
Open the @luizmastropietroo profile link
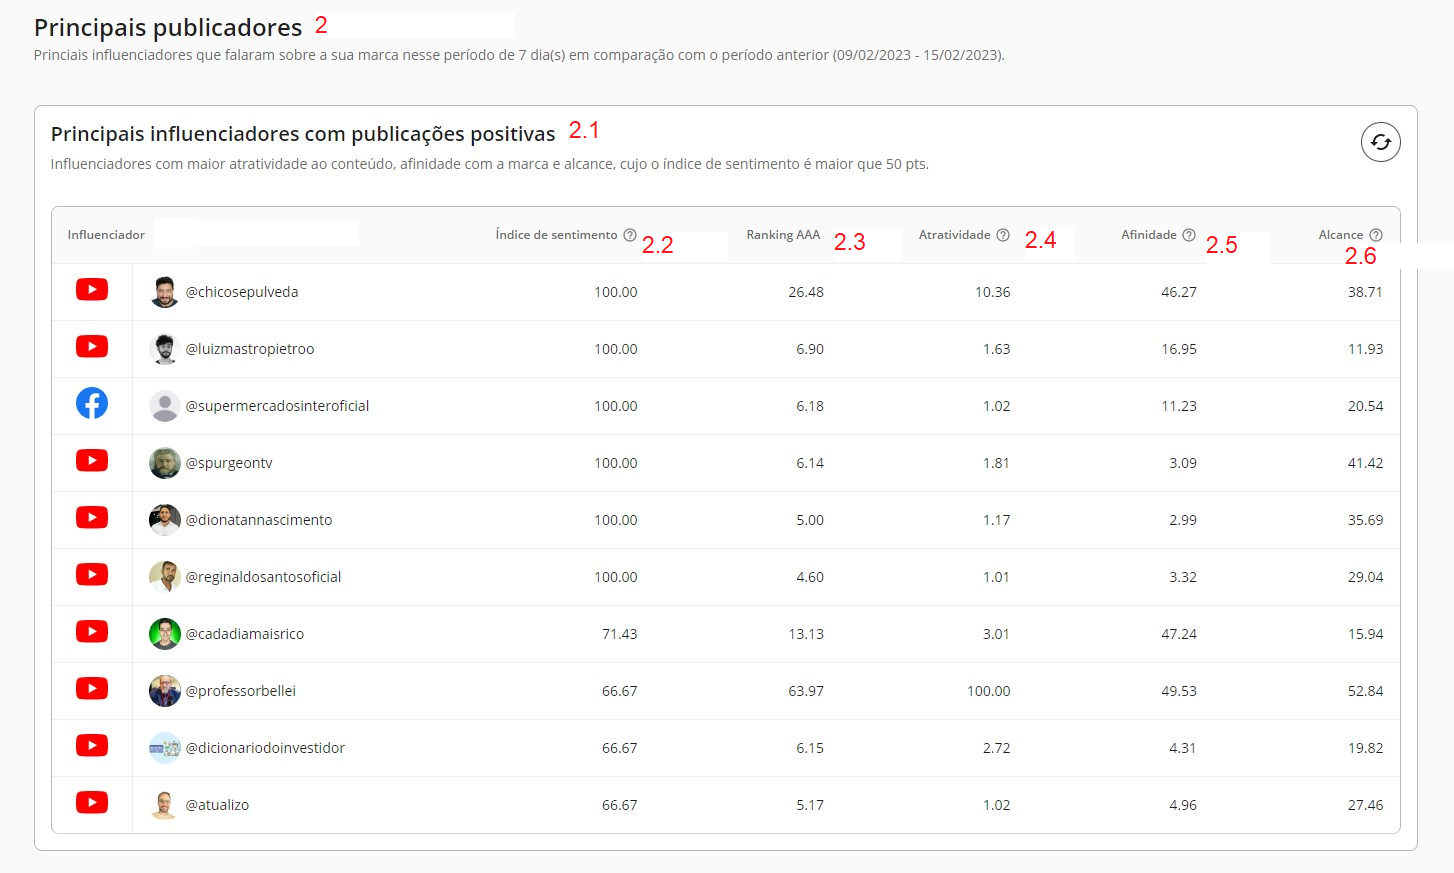click(x=250, y=349)
